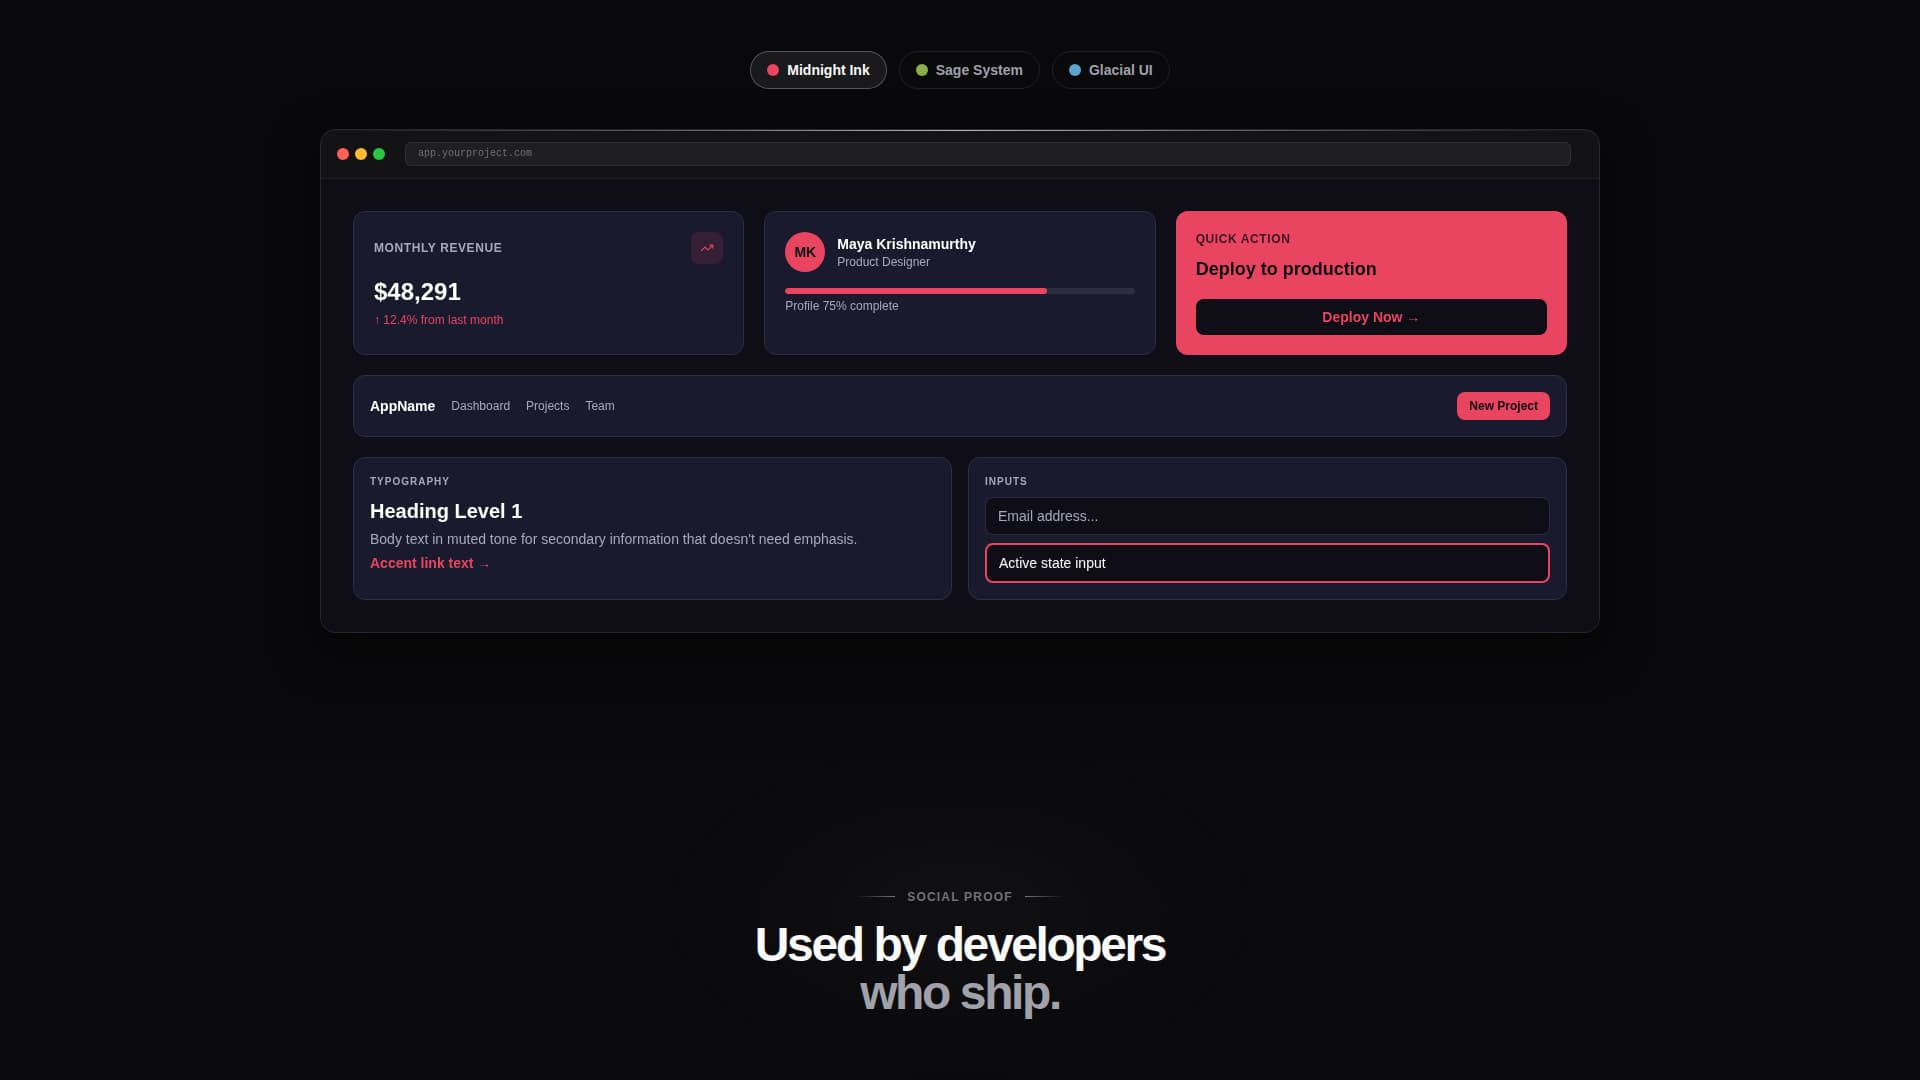
Task: Click the SOCIAL PROOF section label
Action: coord(959,897)
